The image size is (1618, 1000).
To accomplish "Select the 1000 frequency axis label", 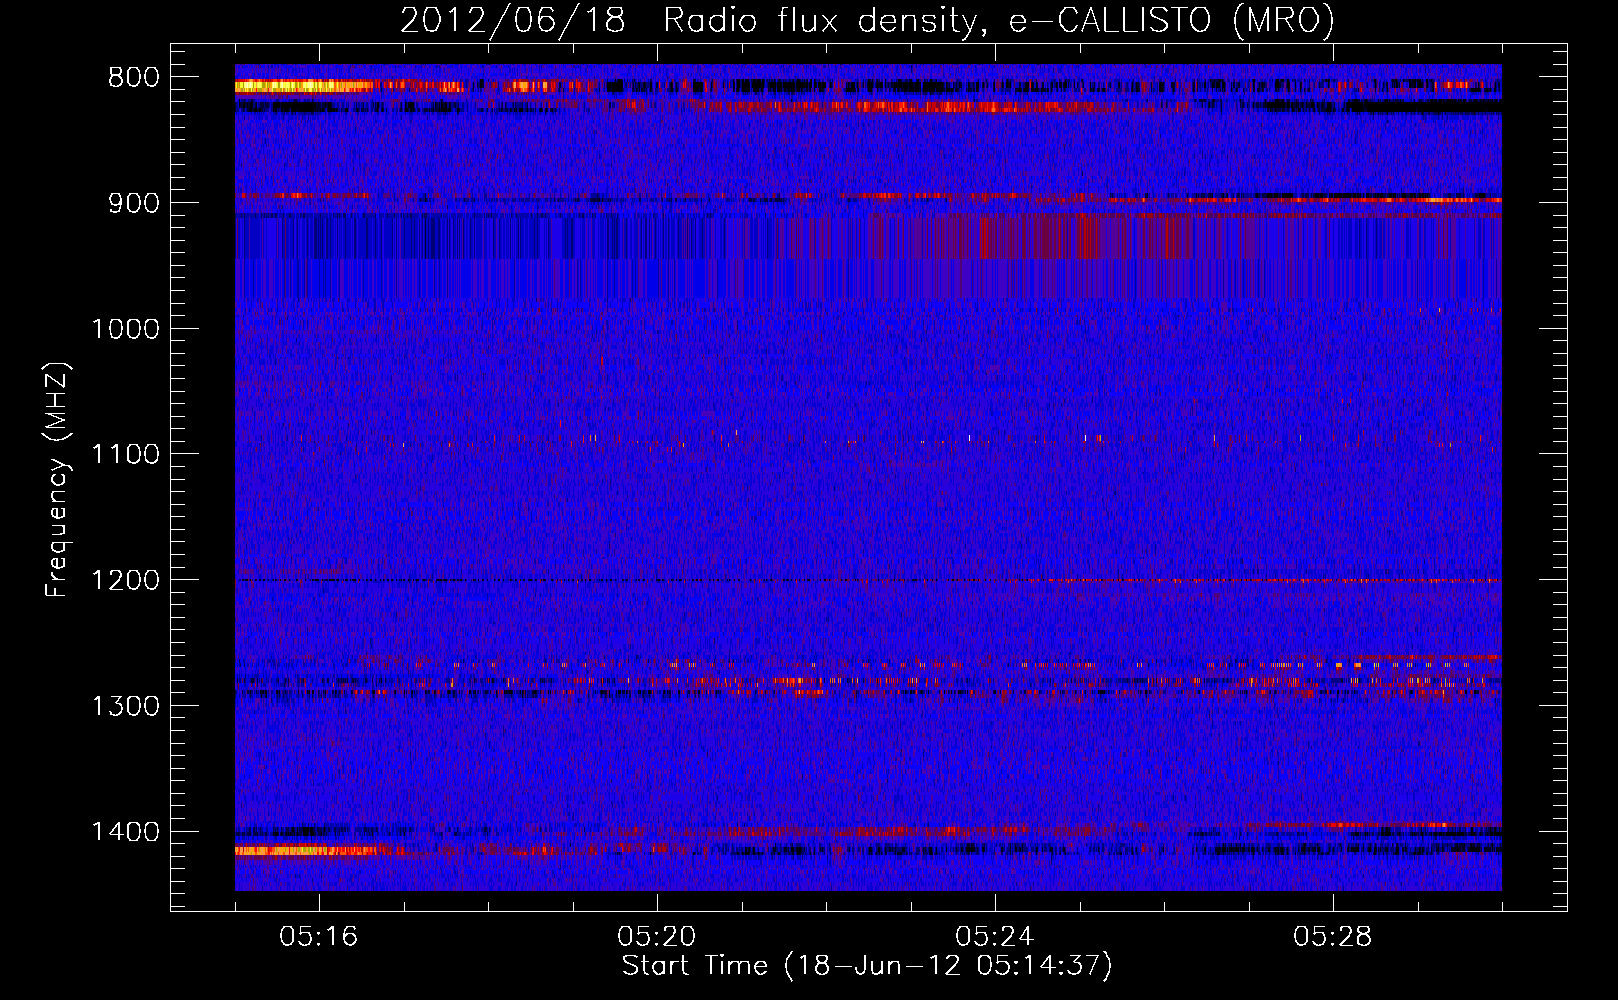I will point(126,329).
